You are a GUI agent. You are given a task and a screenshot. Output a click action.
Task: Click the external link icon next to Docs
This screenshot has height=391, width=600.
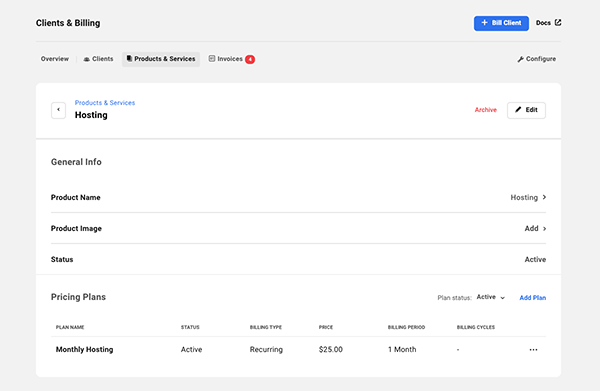(558, 23)
